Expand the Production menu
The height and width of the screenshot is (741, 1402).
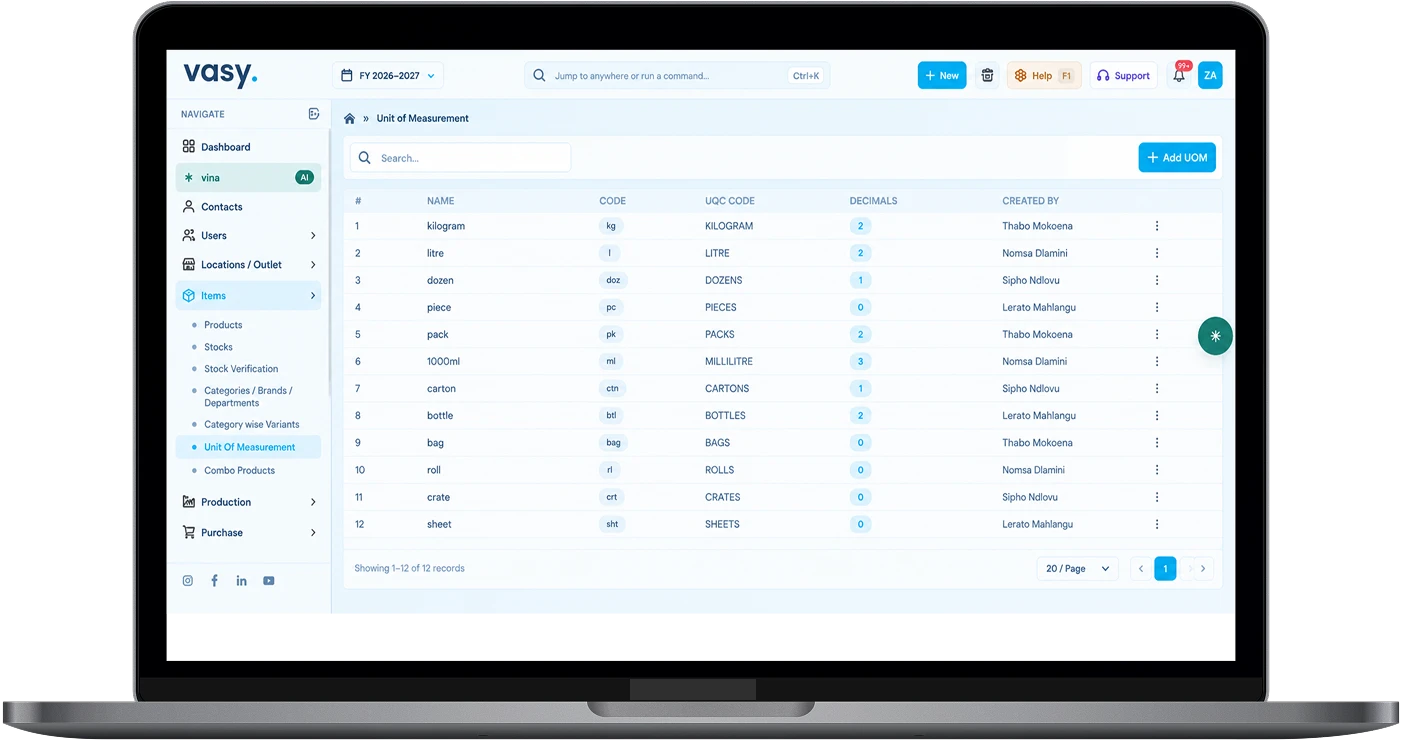coord(249,502)
